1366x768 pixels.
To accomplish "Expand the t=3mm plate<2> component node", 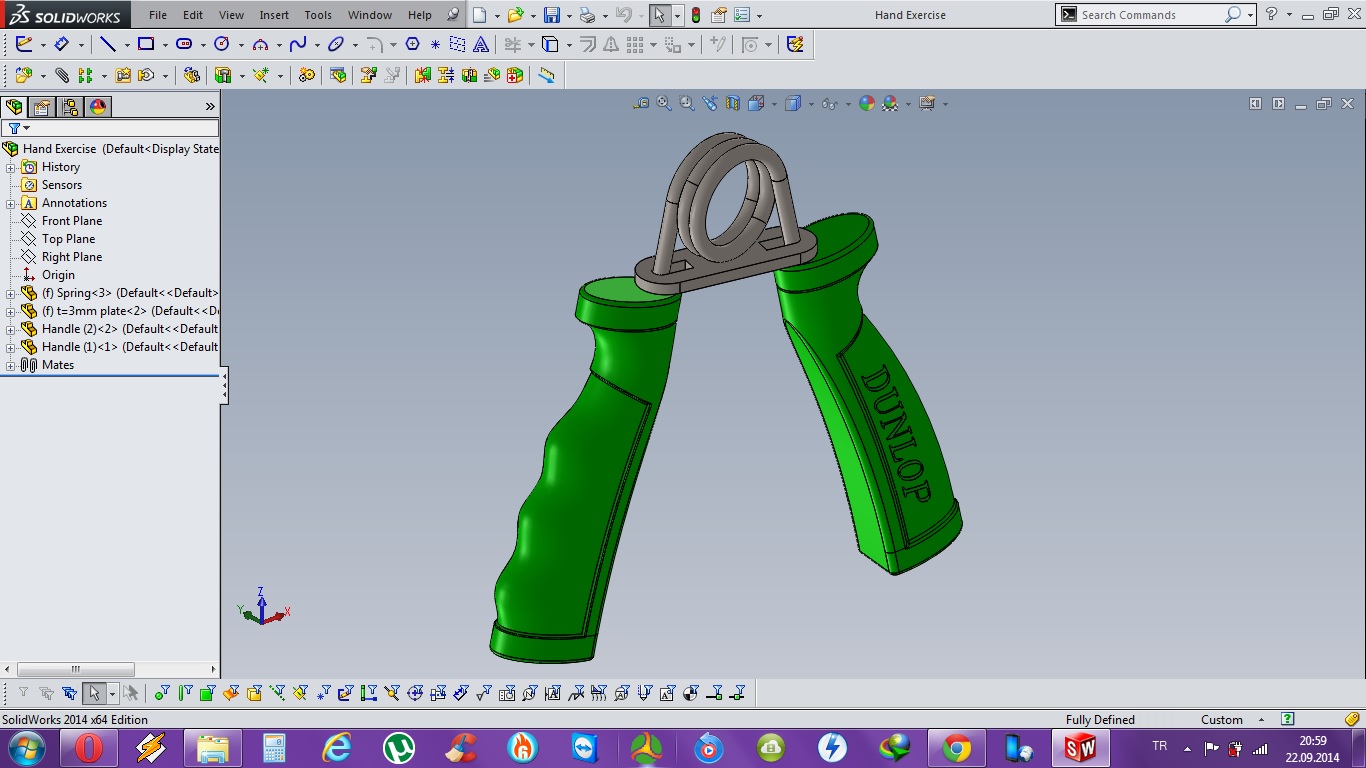I will point(11,311).
